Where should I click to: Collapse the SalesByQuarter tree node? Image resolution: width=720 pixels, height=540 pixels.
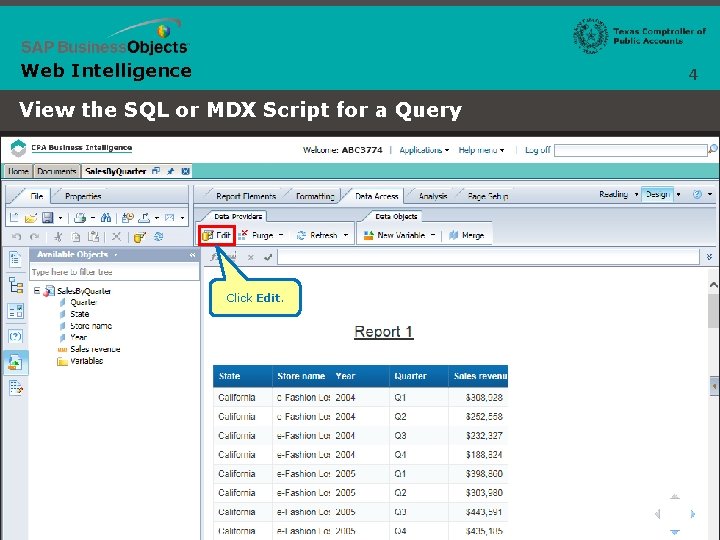[37, 290]
